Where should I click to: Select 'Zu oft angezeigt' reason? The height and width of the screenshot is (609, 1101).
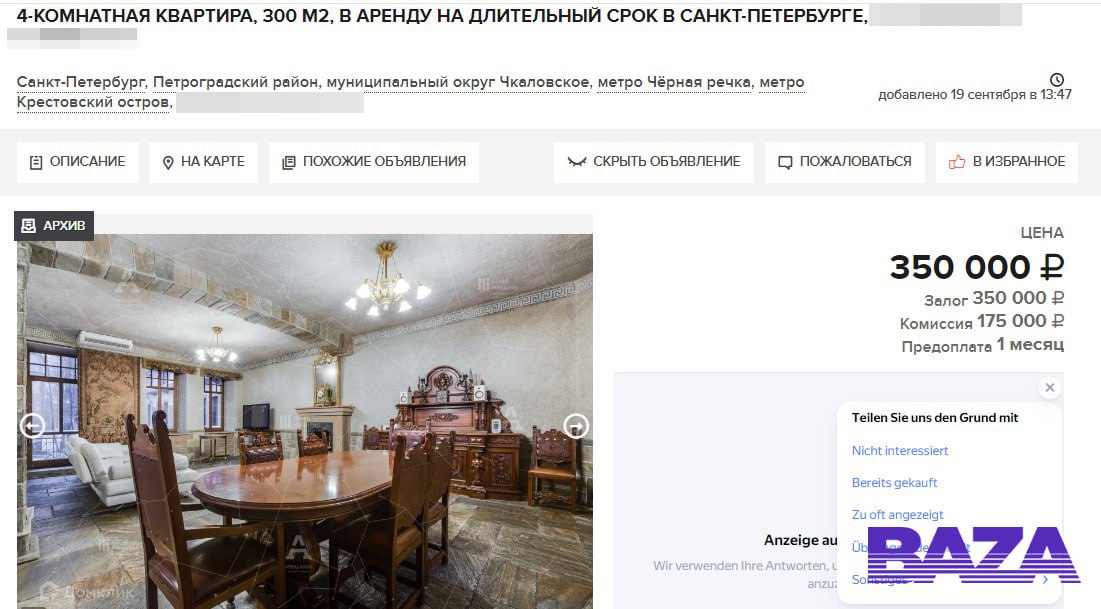897,515
